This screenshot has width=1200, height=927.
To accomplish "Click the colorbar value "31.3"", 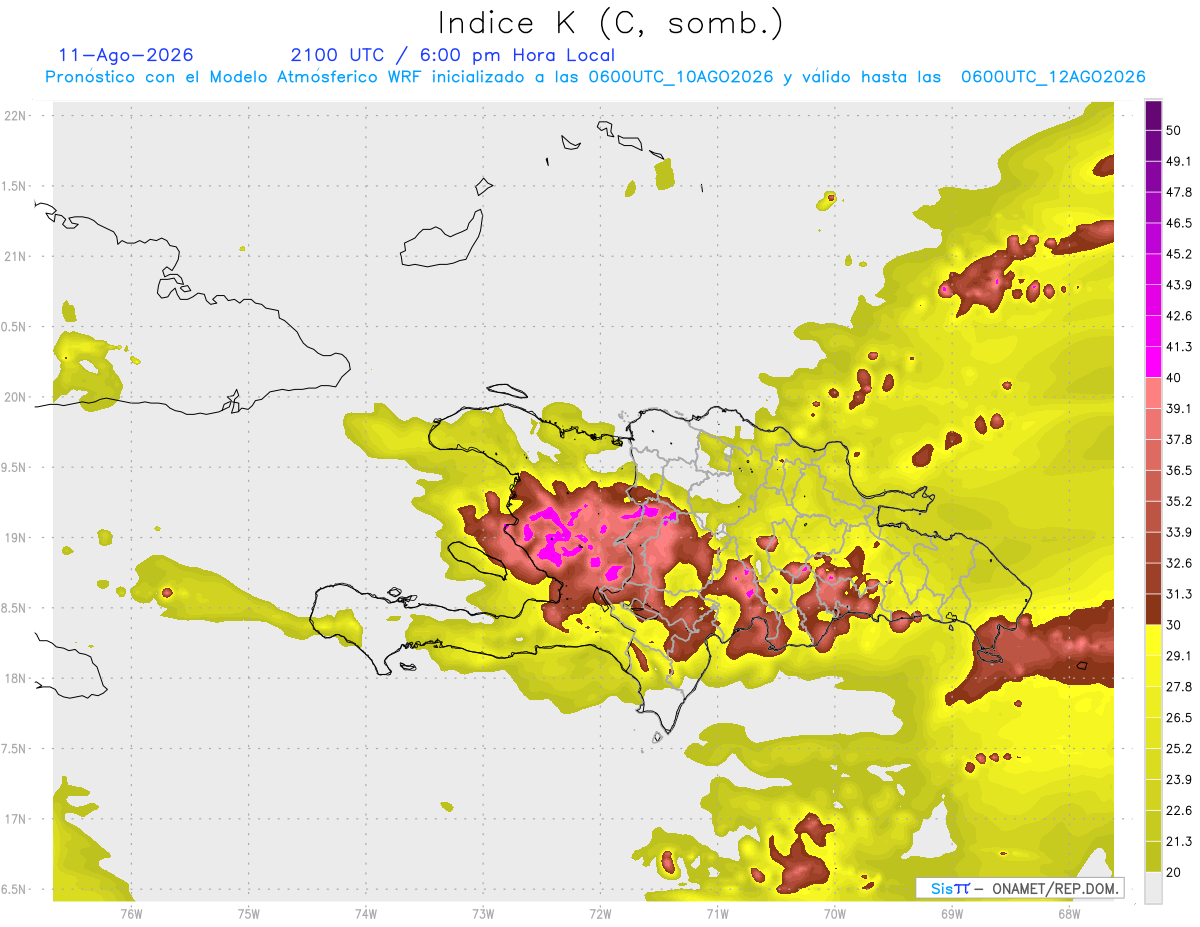I will pyautogui.click(x=1179, y=594).
